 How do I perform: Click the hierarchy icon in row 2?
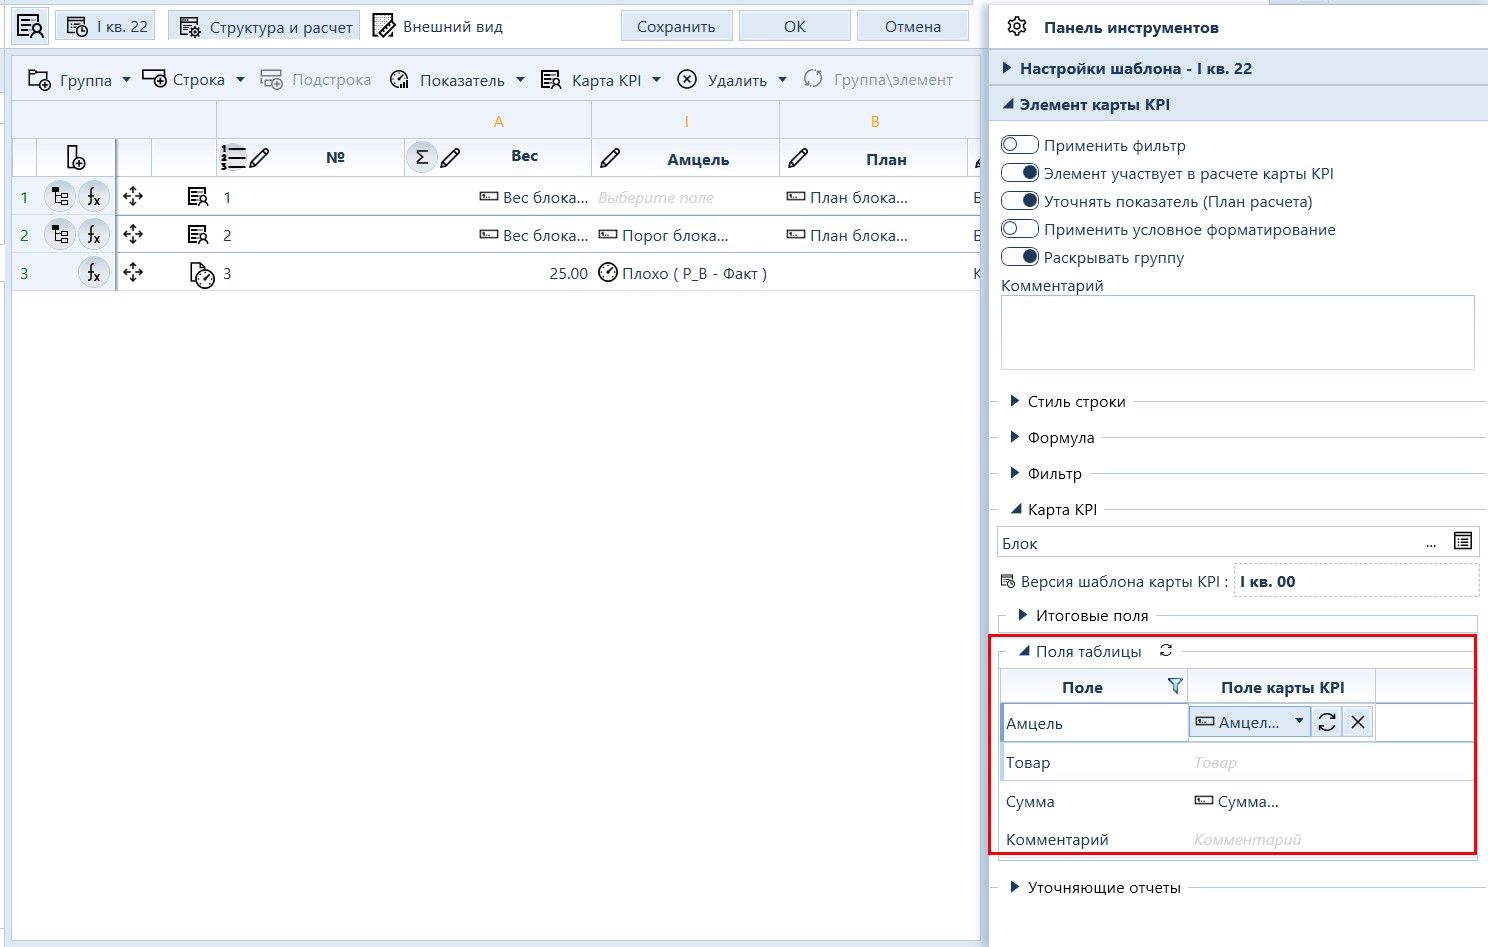click(x=60, y=235)
